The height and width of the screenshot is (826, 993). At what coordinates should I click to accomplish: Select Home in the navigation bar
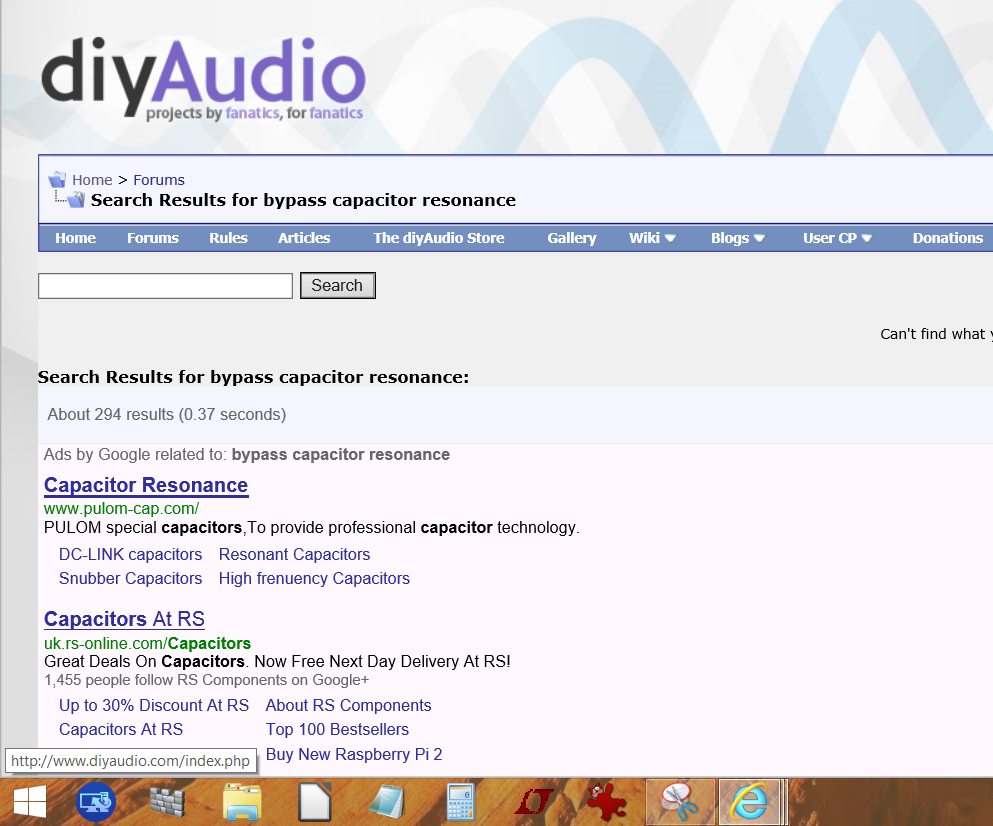click(x=75, y=238)
